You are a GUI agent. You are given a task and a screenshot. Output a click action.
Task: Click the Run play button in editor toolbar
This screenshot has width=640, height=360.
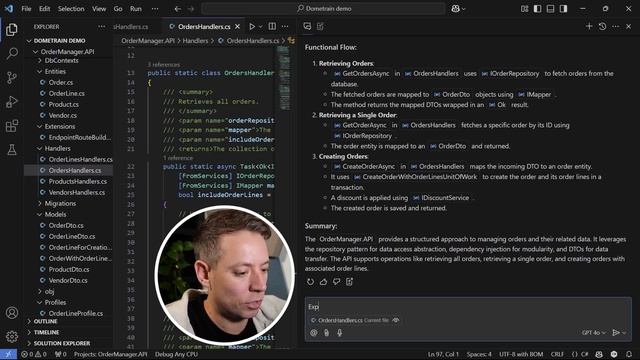252,27
